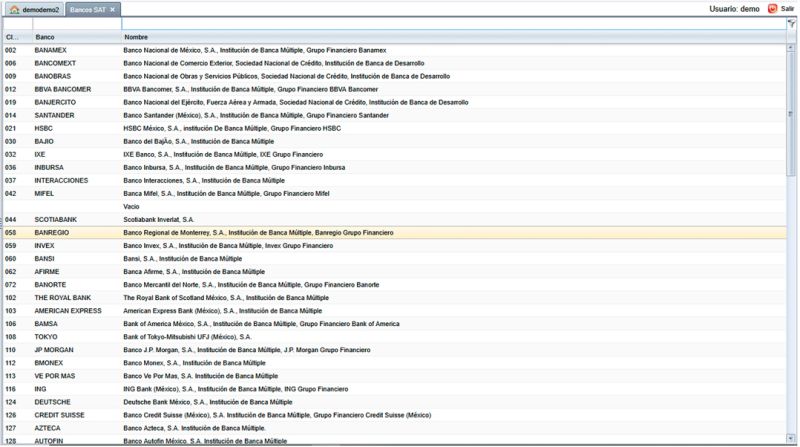This screenshot has width=800, height=447.
Task: Select the AMERICAN EXPRESS row
Action: 394,311
